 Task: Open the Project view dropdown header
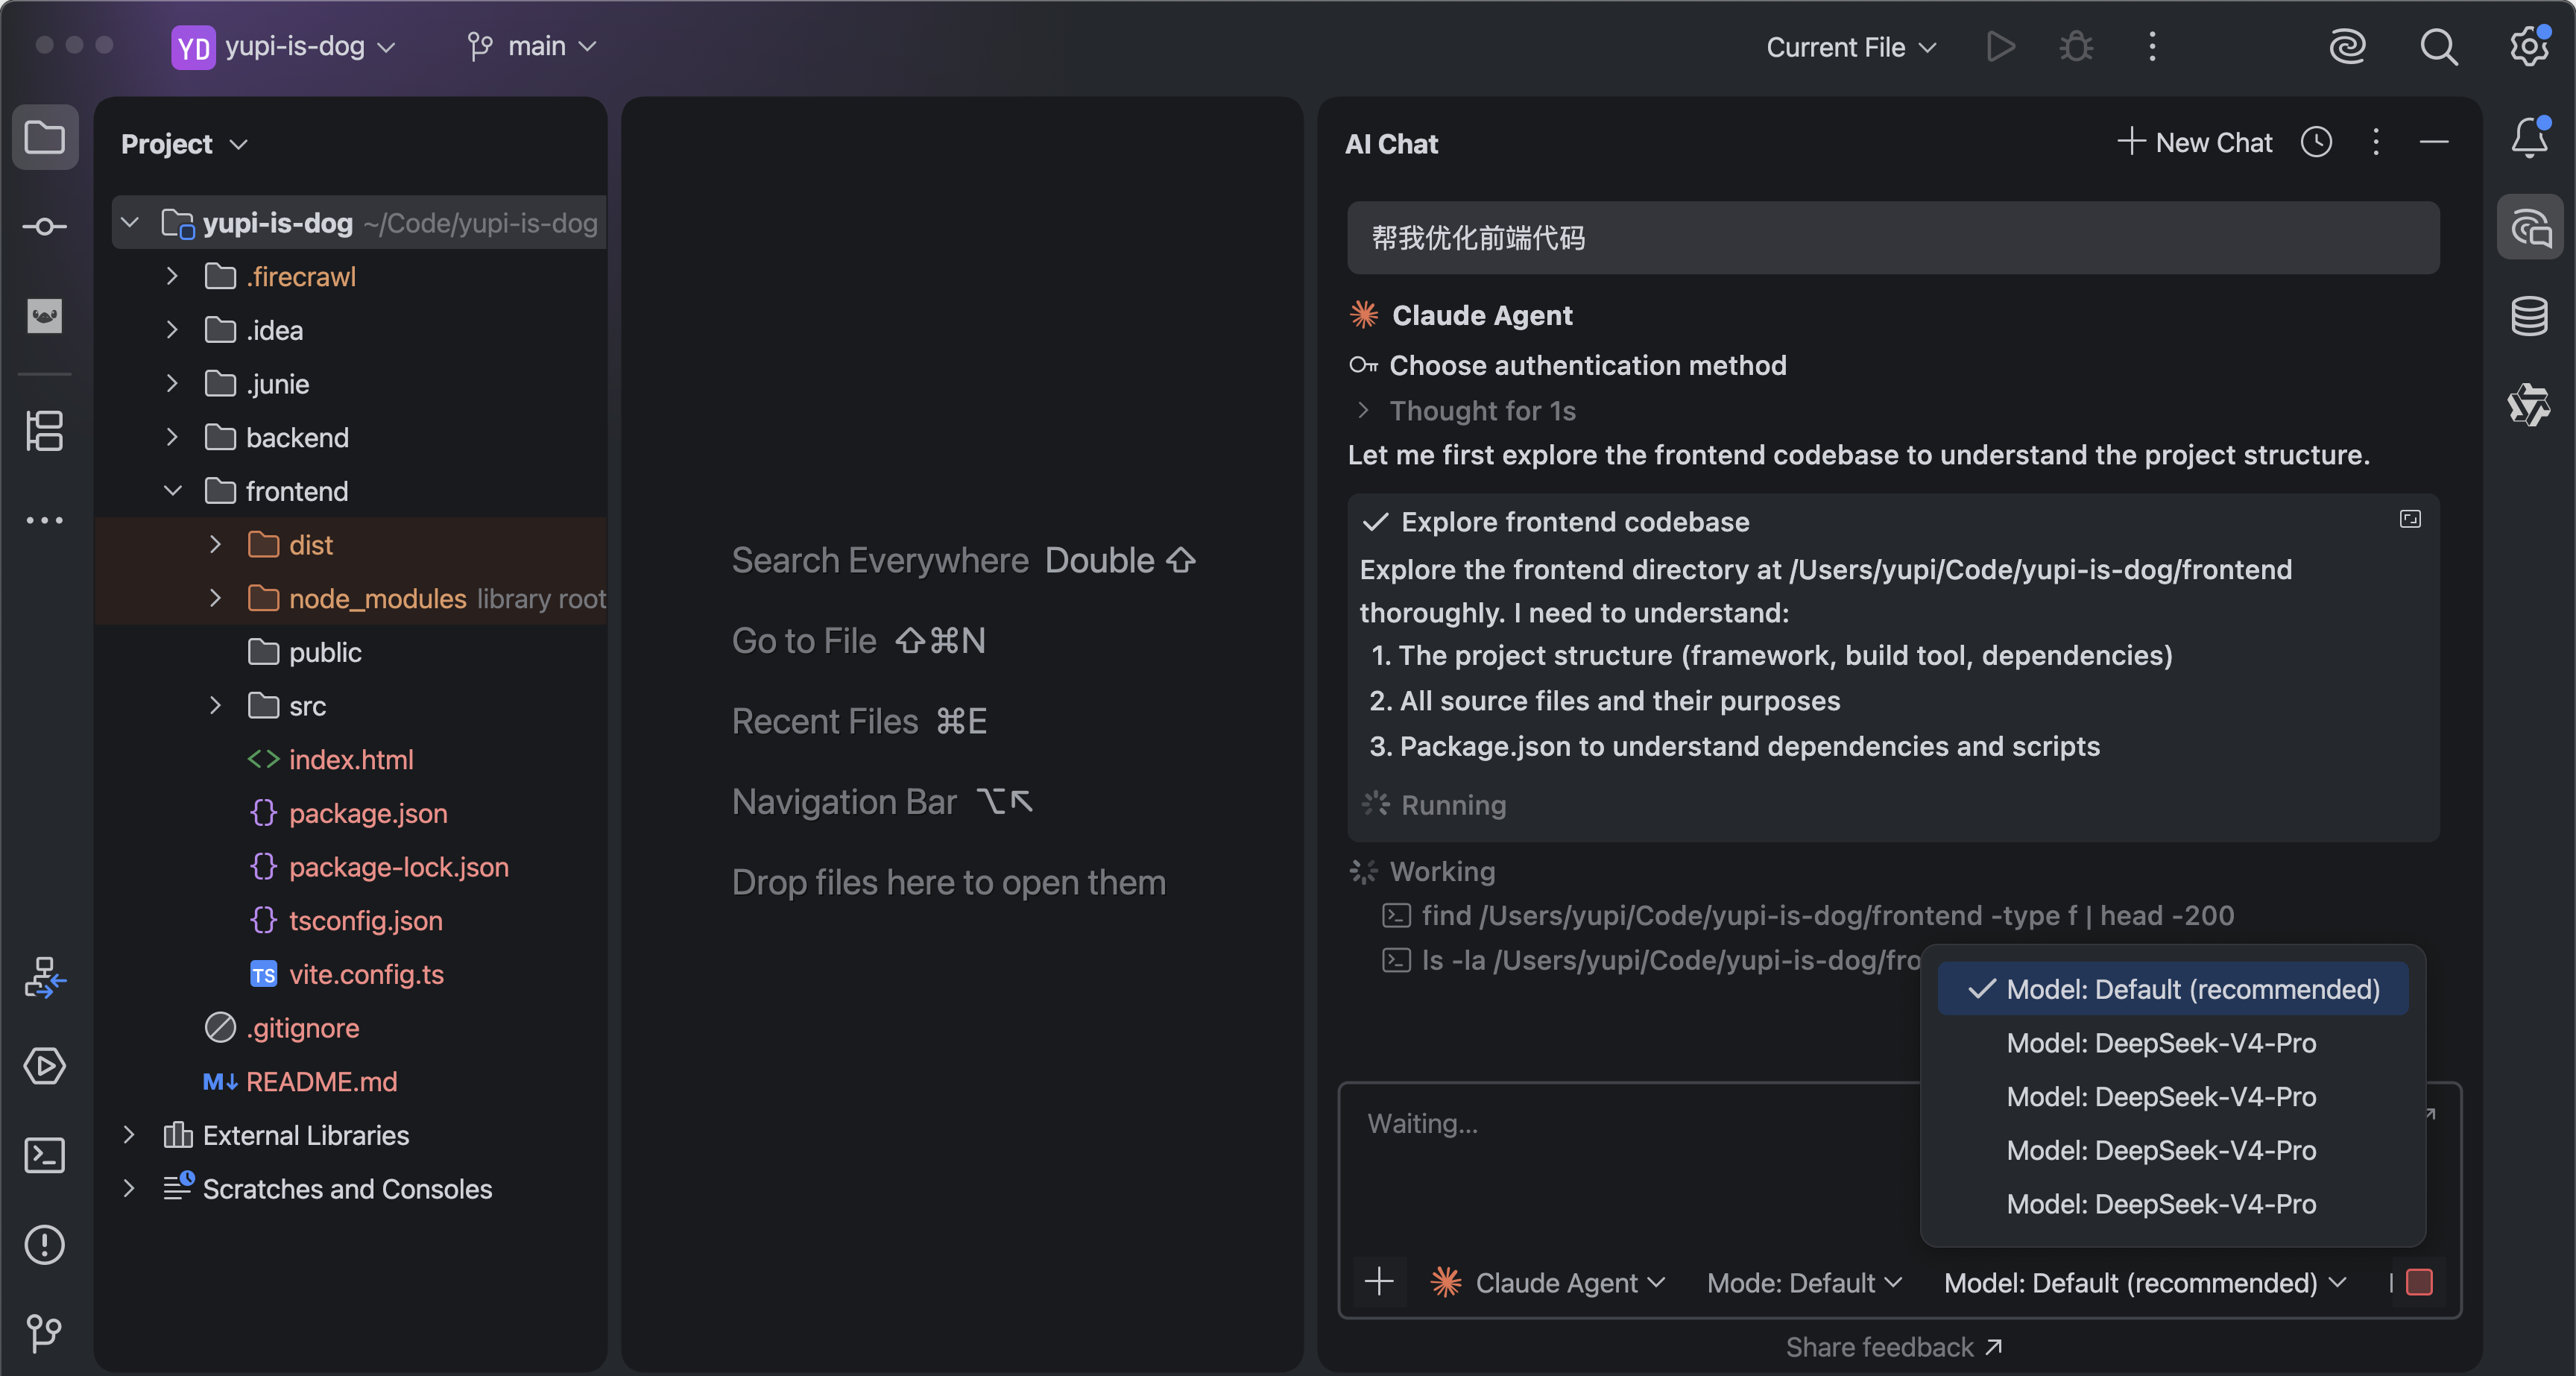pos(185,144)
